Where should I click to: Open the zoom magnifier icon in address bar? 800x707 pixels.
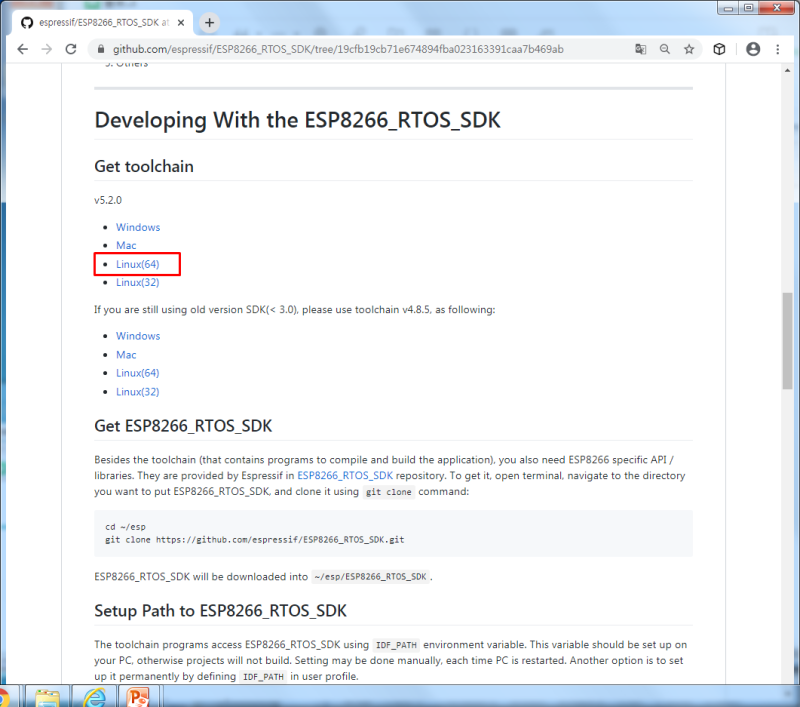pos(665,49)
